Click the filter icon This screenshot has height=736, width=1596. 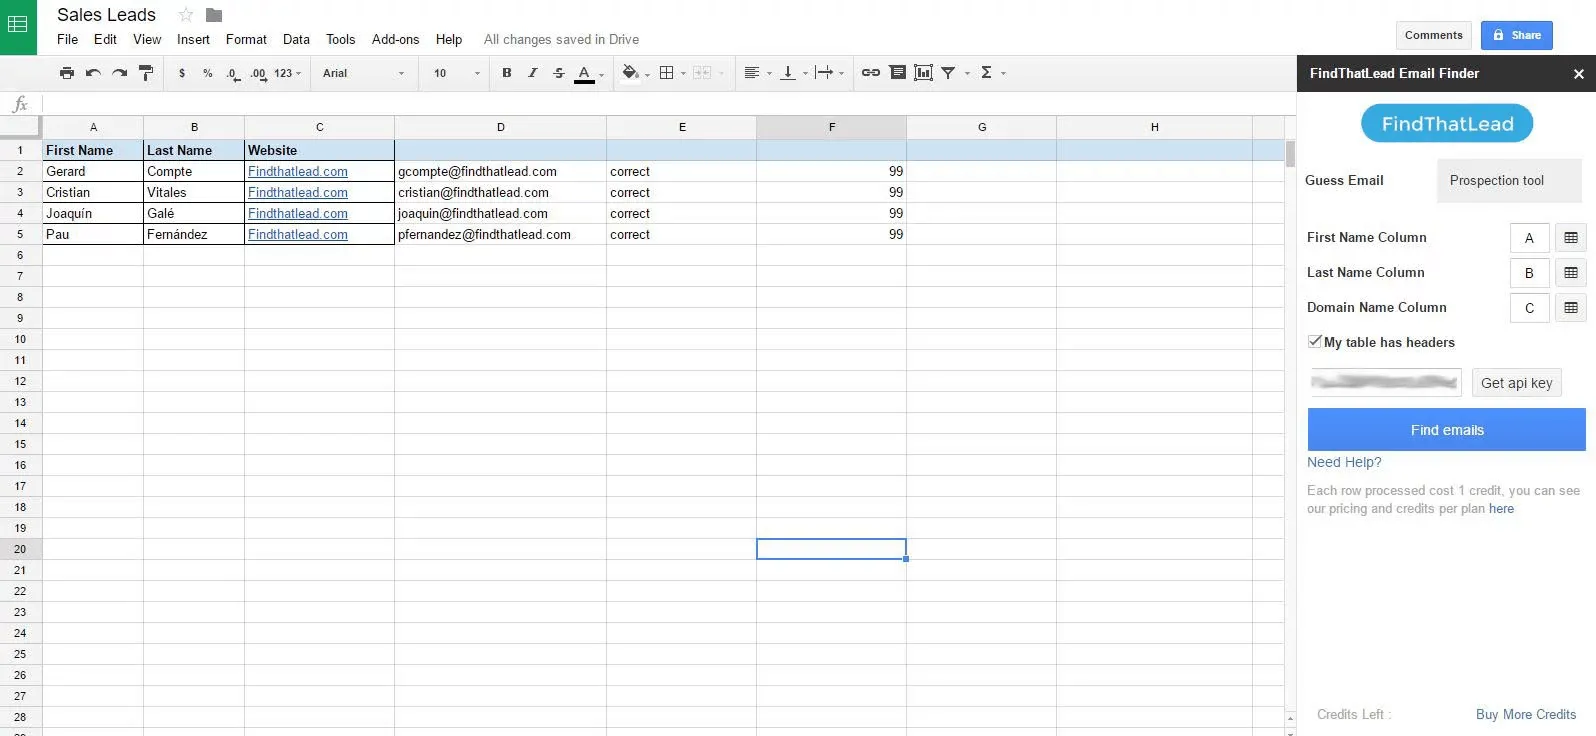[x=948, y=73]
